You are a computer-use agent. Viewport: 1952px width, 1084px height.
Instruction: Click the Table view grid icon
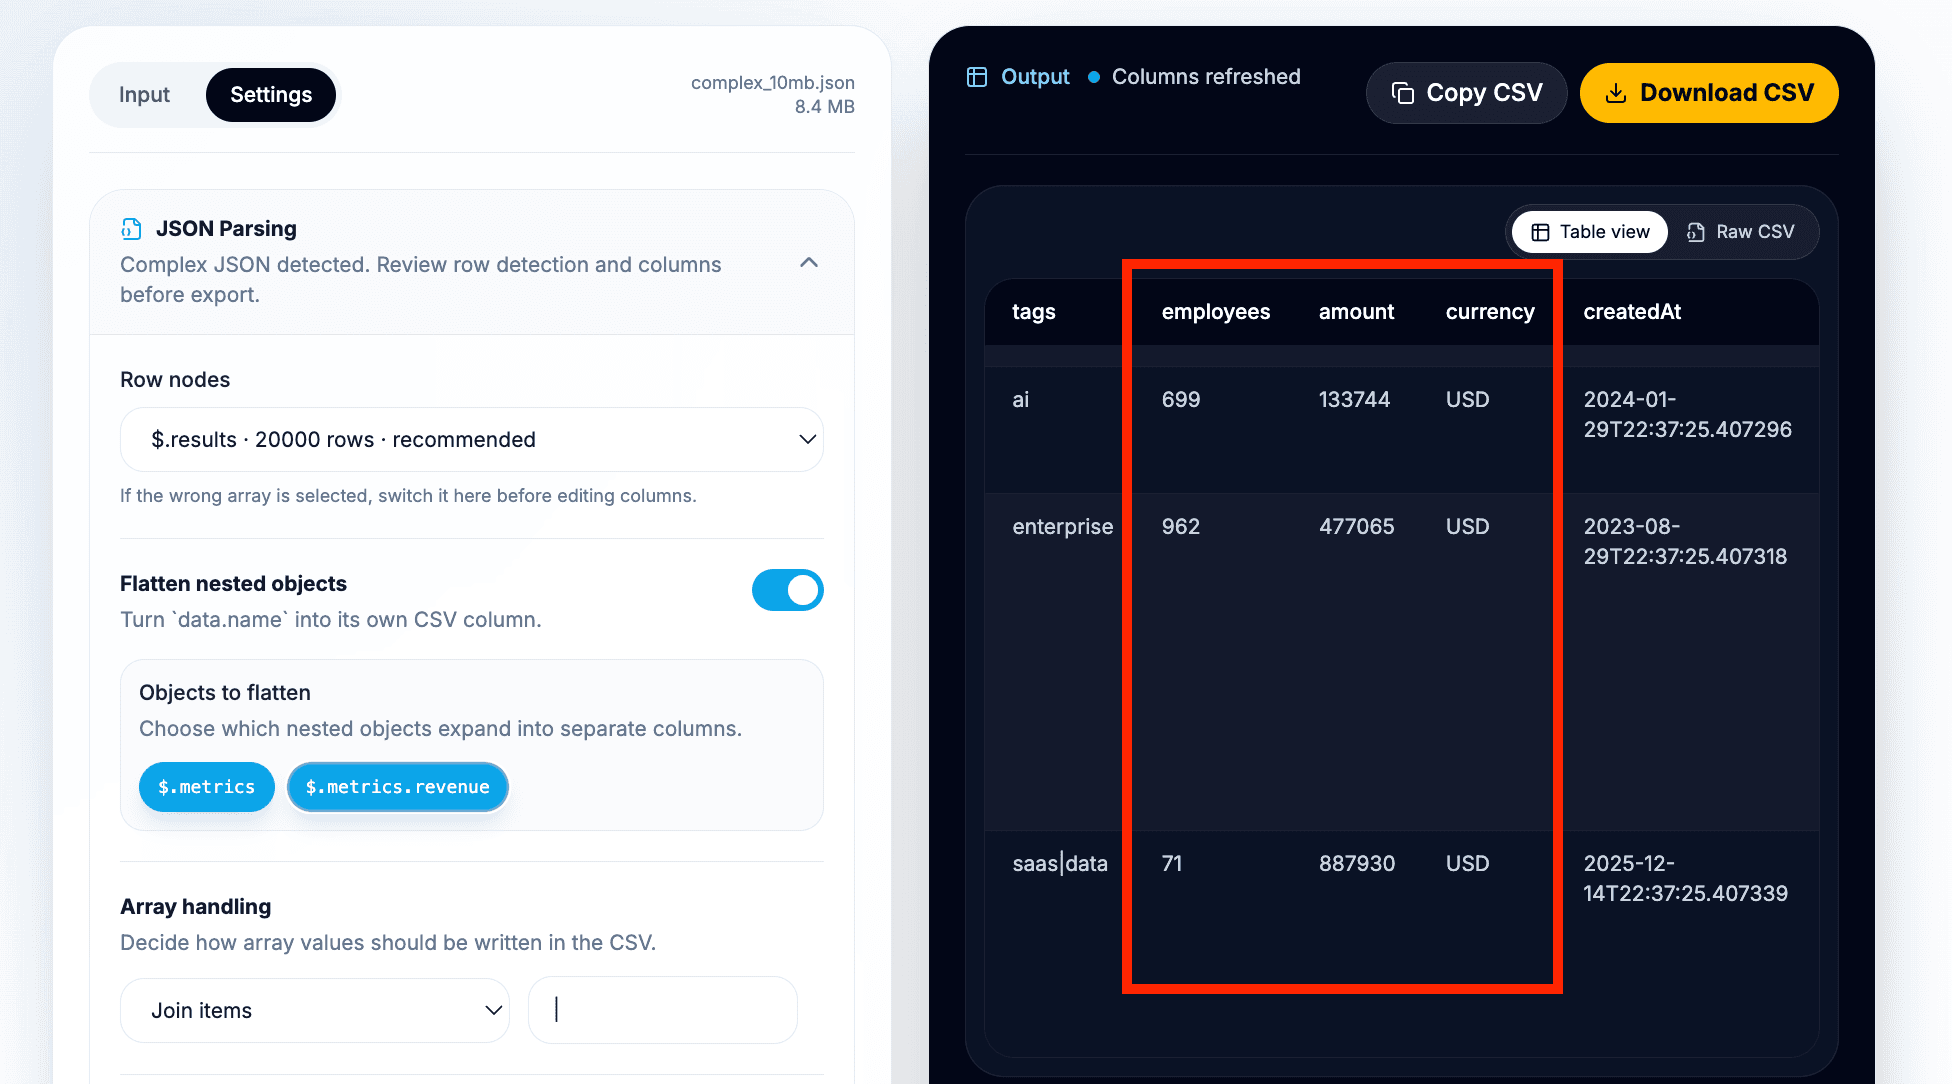[x=1541, y=232]
